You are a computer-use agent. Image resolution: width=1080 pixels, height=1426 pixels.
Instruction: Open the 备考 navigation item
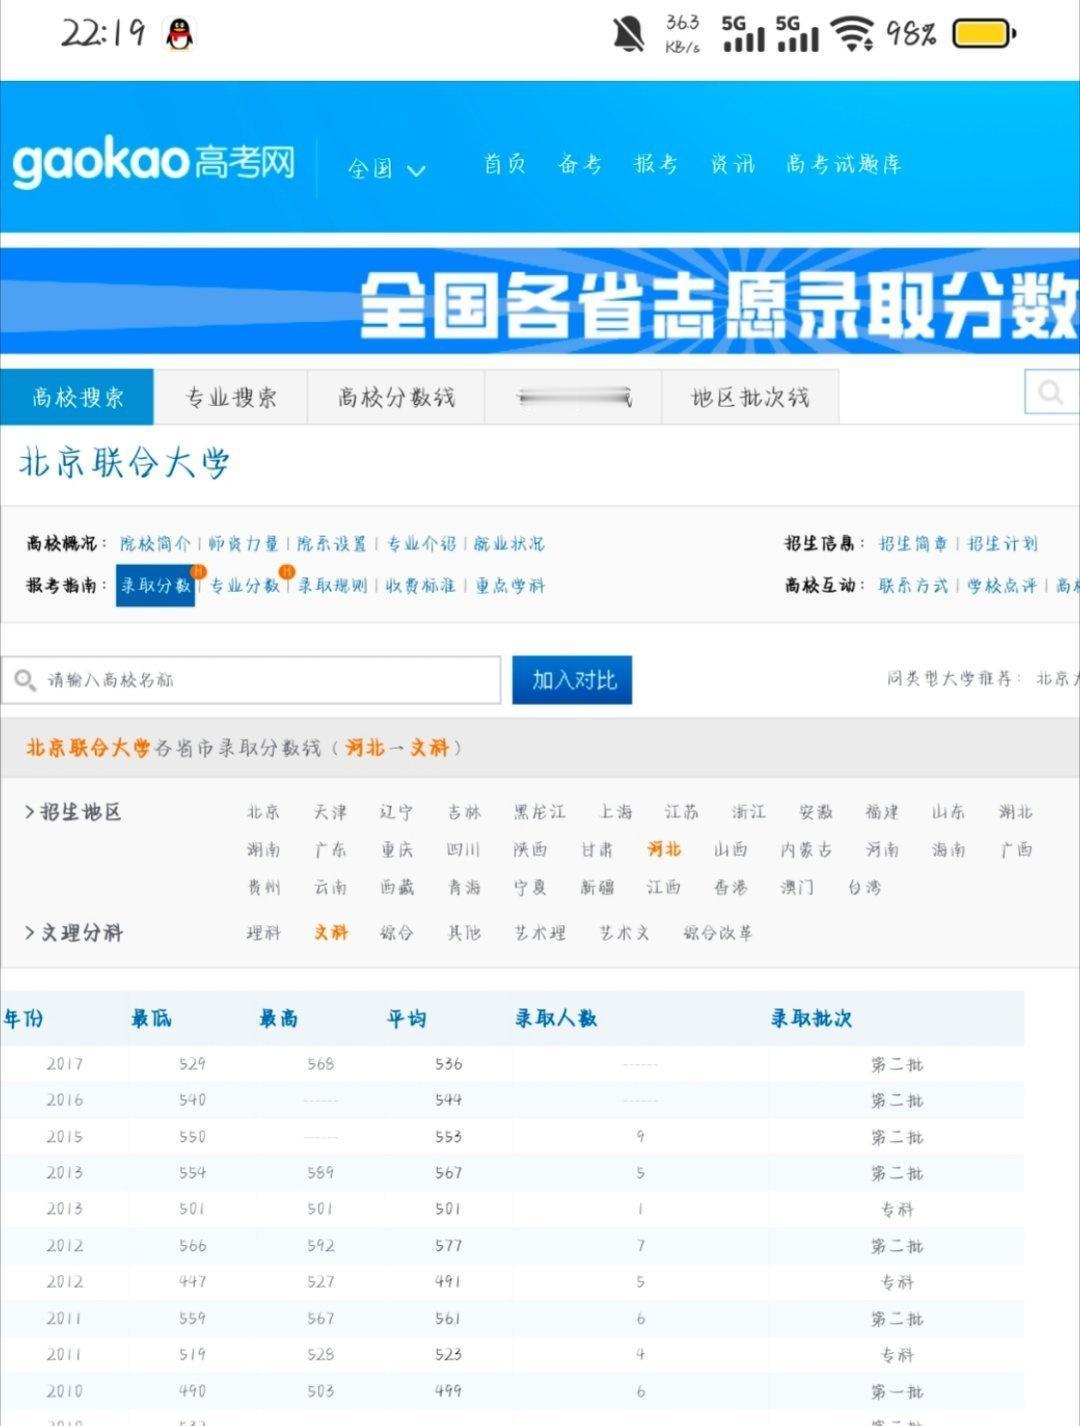(580, 164)
